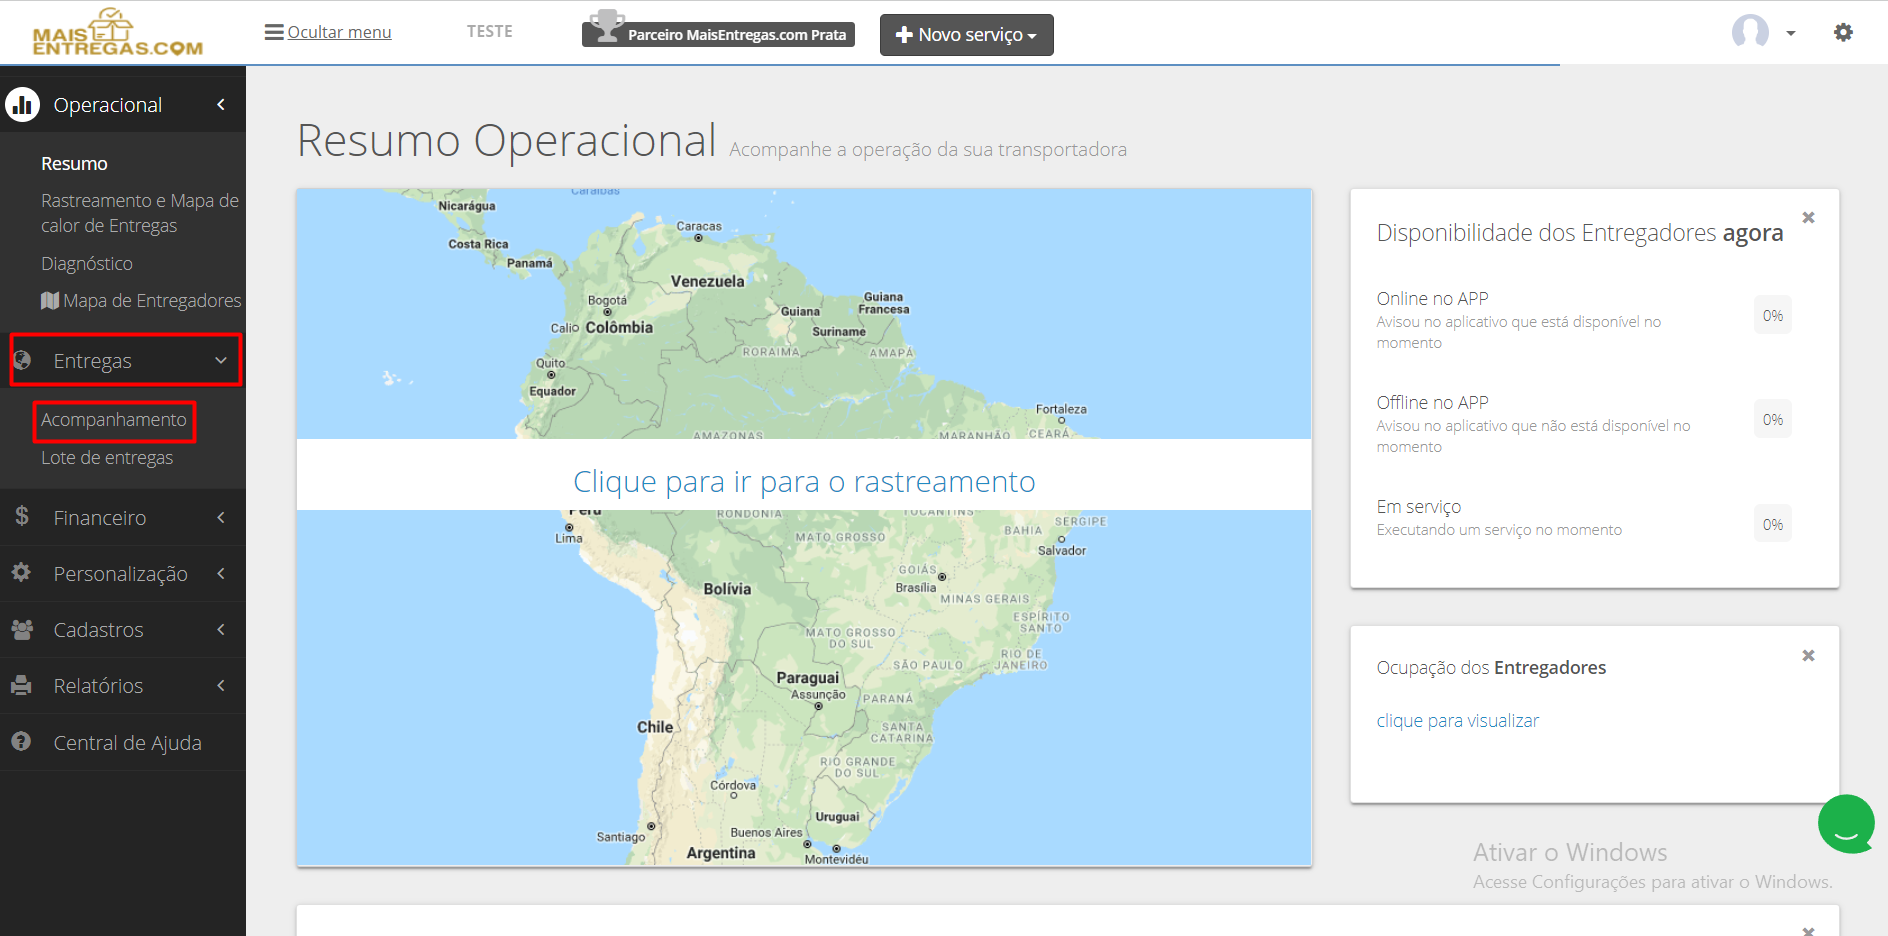1888x936 pixels.
Task: Open the user account dropdown arrow
Action: (1791, 33)
